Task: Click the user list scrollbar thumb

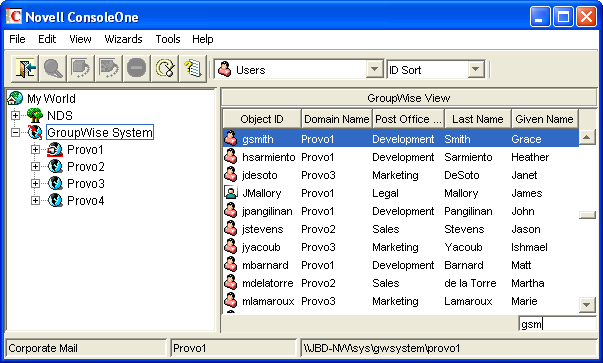Action: (587, 215)
